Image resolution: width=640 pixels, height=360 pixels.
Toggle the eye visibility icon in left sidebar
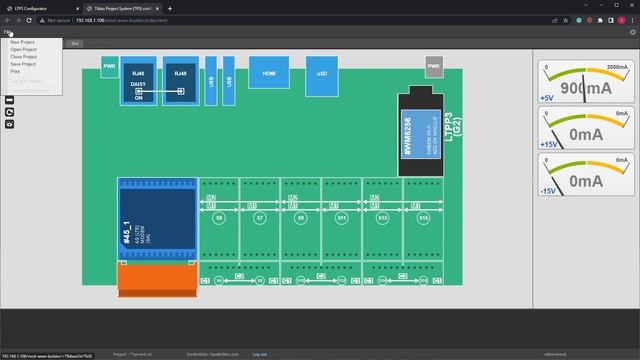tap(9, 124)
